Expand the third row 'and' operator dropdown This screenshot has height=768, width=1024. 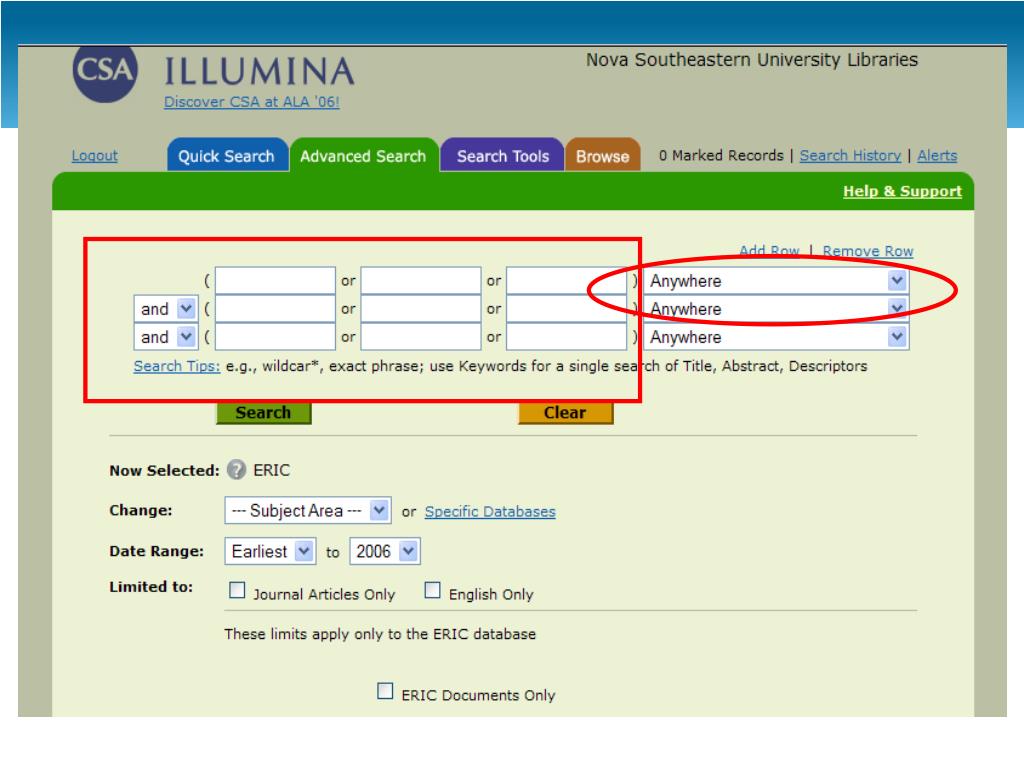tap(166, 337)
